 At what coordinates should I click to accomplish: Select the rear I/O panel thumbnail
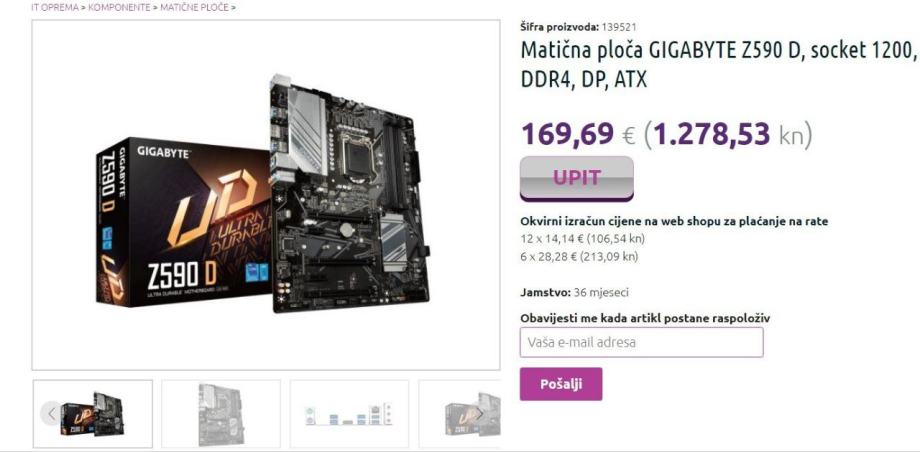pyautogui.click(x=350, y=414)
